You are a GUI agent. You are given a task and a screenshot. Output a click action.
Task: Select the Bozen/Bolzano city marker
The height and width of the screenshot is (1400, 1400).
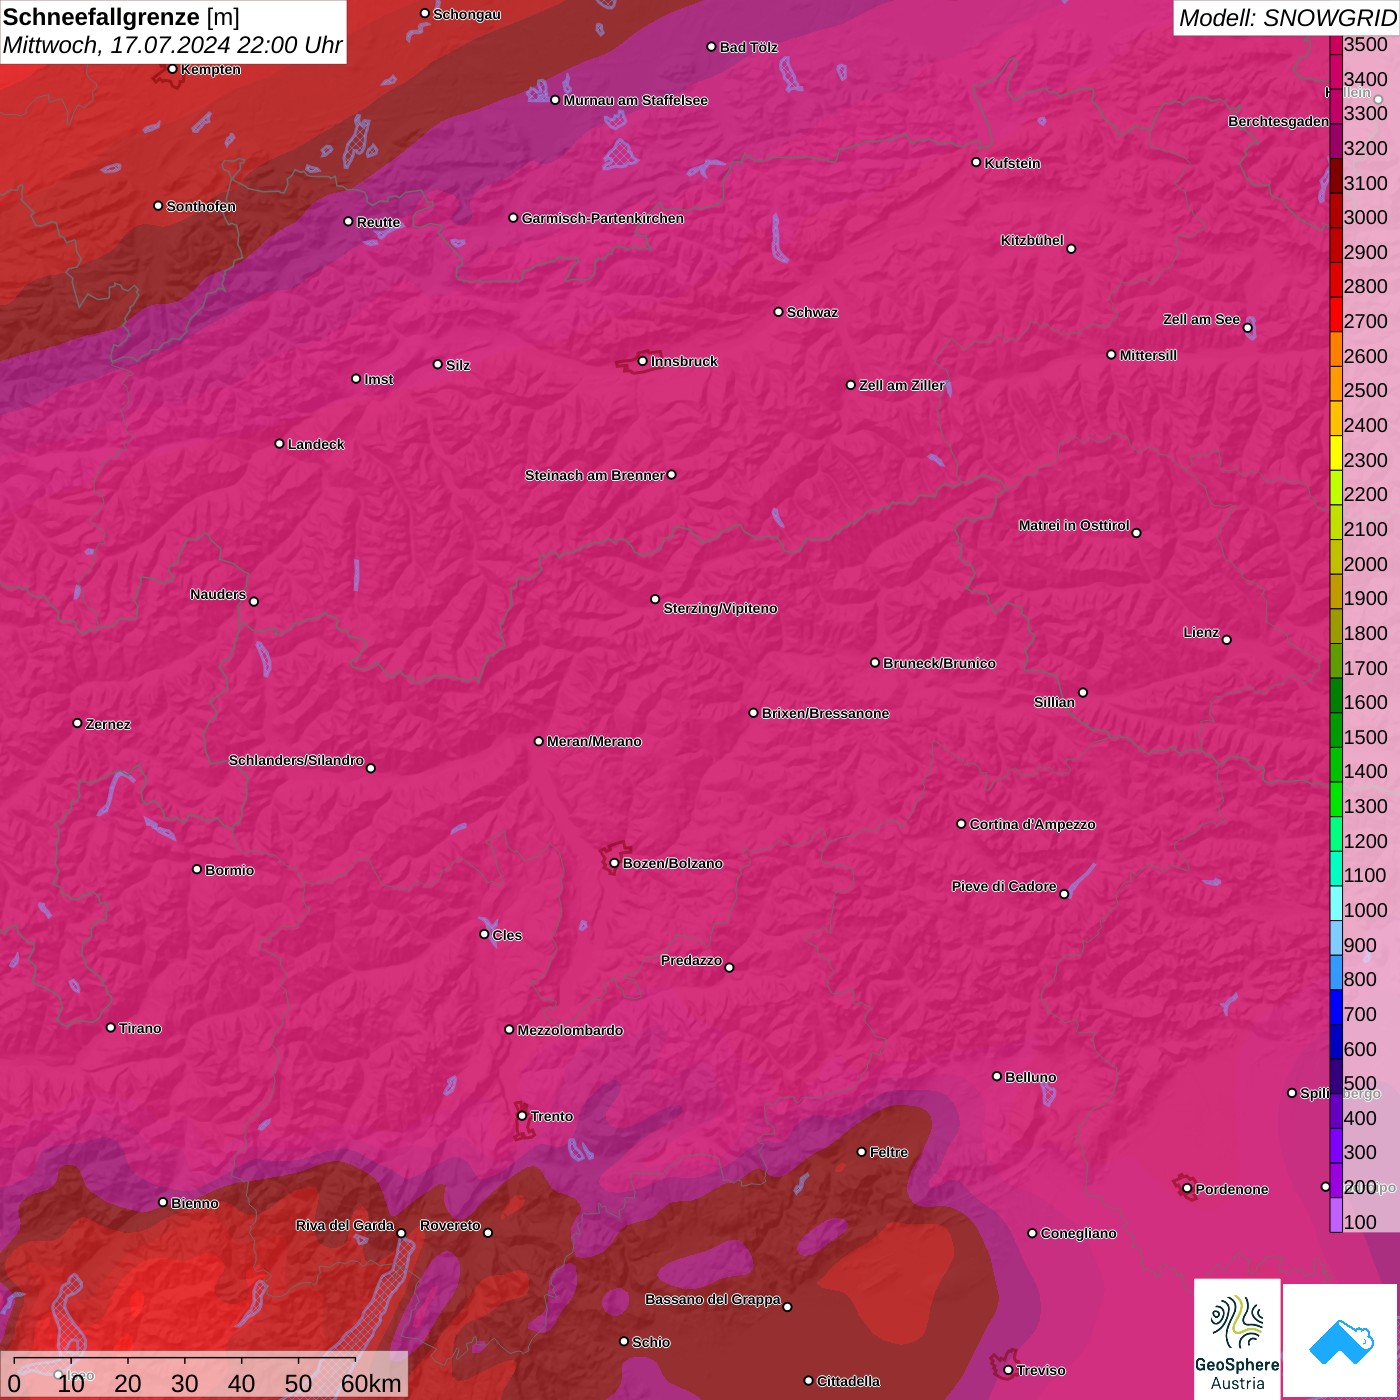[614, 863]
